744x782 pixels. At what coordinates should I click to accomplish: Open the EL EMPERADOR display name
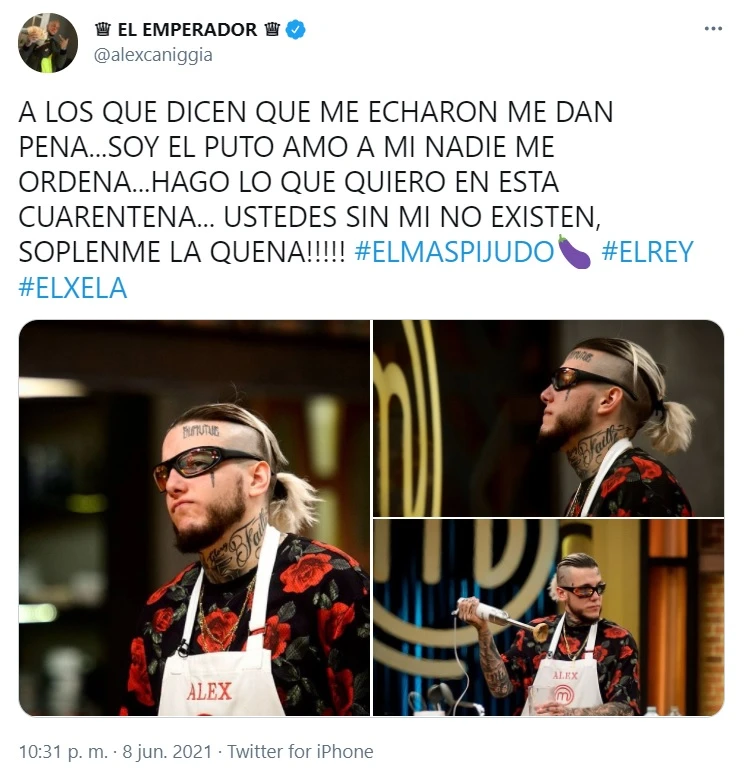[x=187, y=30]
